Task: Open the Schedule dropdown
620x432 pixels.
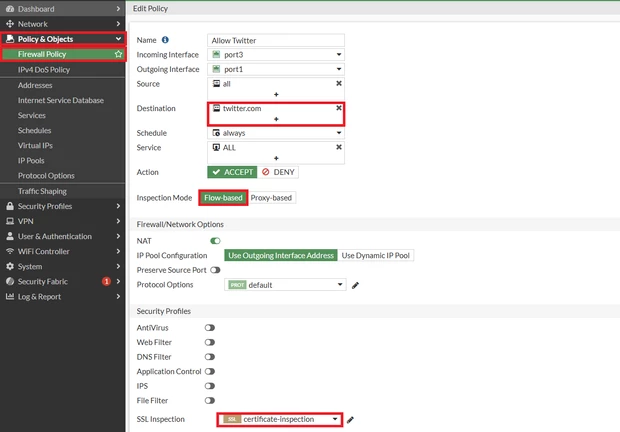Action: 276,133
